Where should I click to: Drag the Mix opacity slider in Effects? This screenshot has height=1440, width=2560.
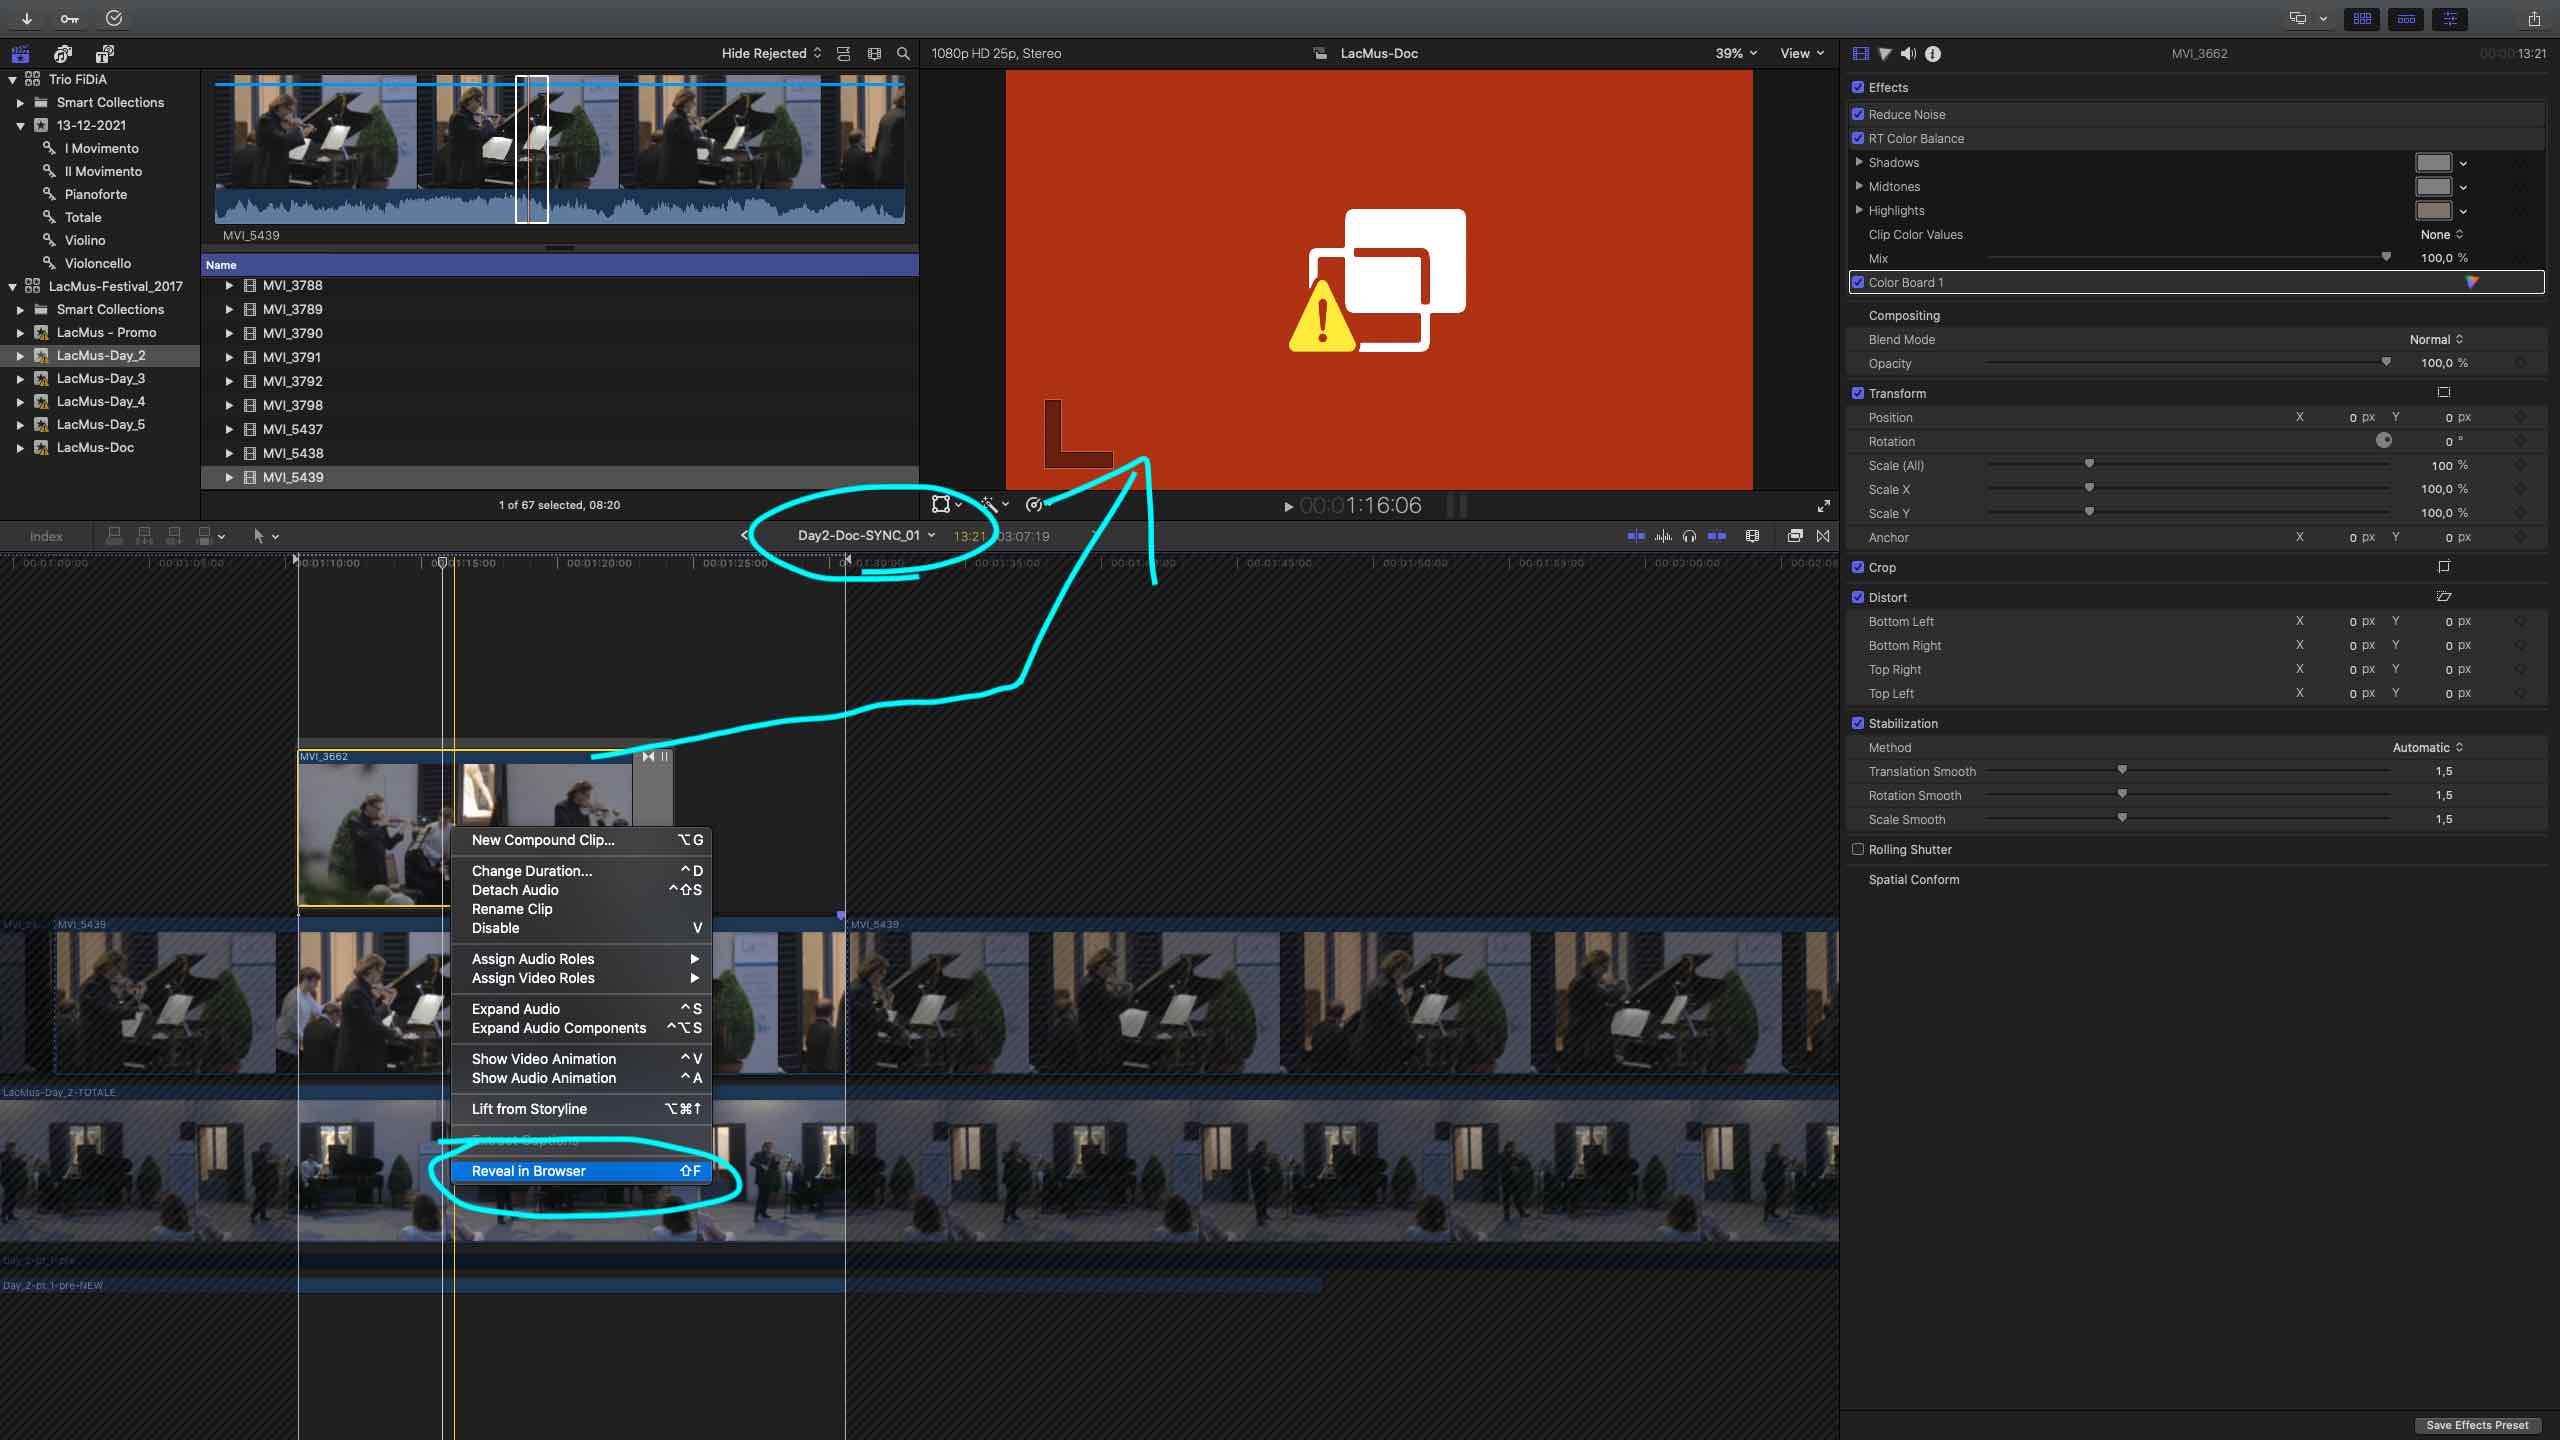click(x=2384, y=257)
